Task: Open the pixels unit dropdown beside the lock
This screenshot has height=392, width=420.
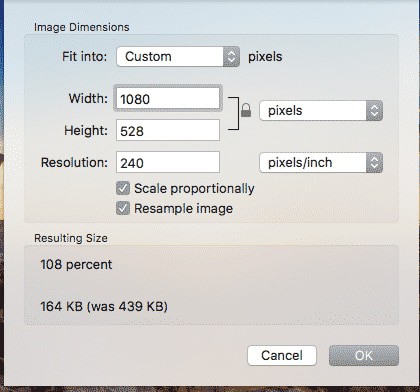Action: tap(321, 111)
